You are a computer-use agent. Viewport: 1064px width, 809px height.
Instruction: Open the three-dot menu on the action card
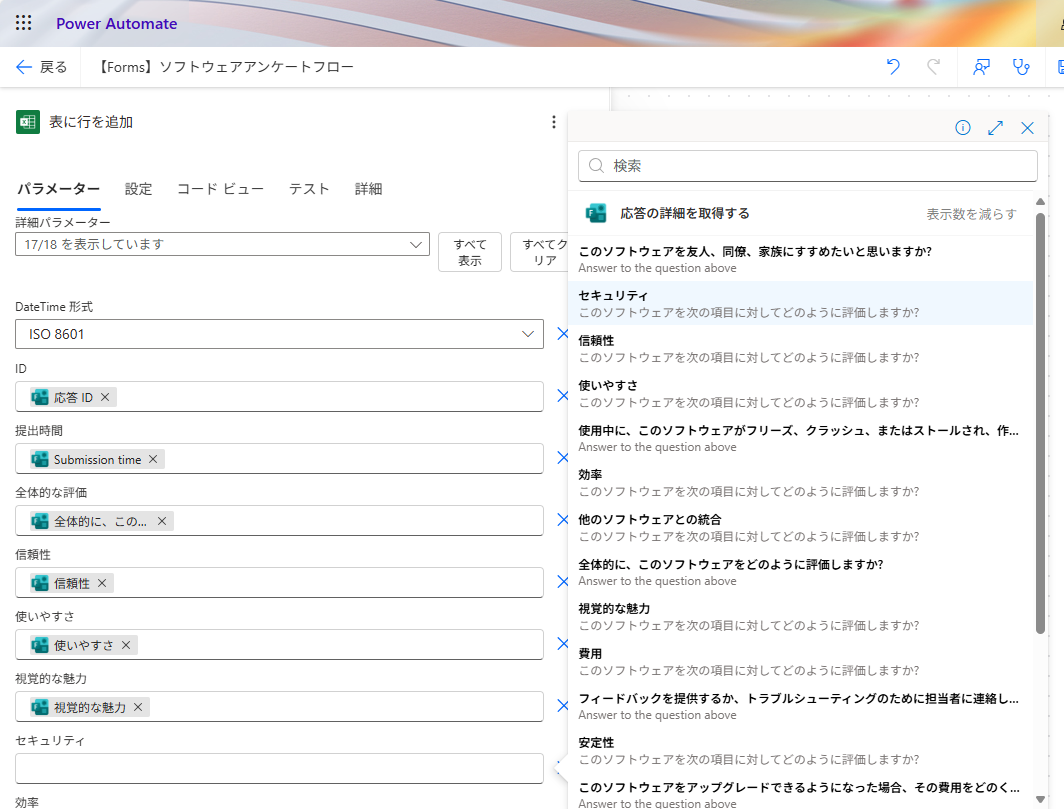point(554,121)
